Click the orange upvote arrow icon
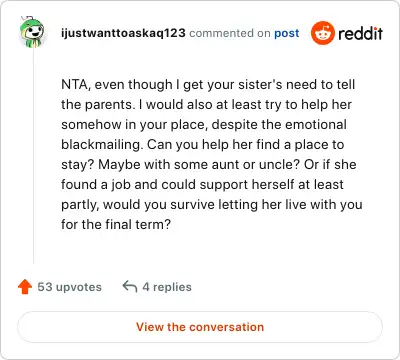The image size is (400, 360). pos(25,287)
